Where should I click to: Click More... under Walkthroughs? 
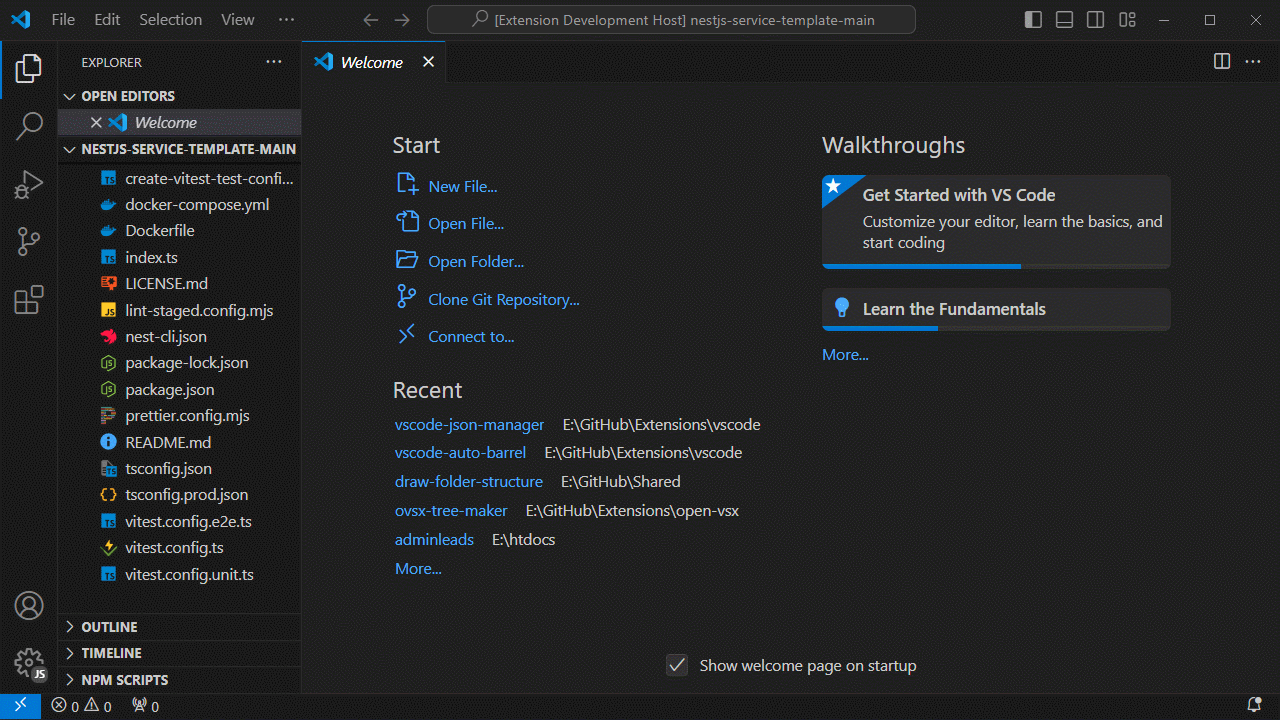click(x=845, y=354)
